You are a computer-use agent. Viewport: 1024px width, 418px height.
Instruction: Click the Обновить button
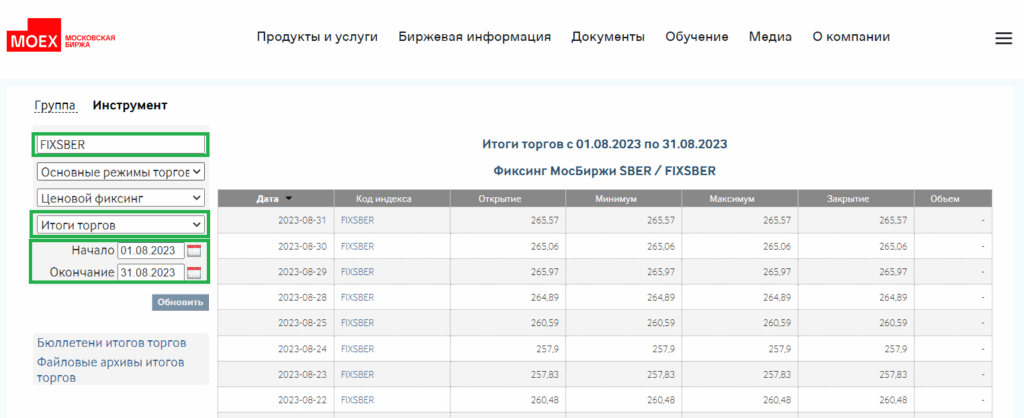tap(180, 302)
